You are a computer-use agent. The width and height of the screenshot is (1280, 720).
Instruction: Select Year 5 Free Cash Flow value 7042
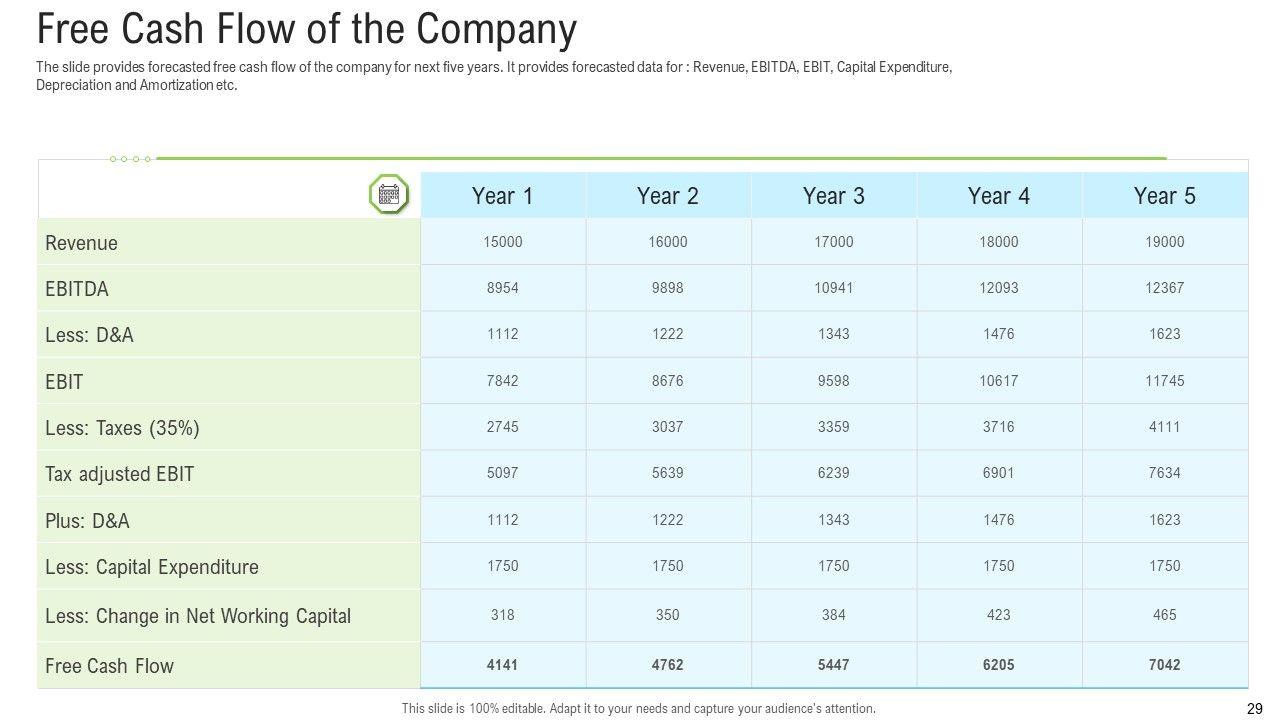pos(1164,664)
